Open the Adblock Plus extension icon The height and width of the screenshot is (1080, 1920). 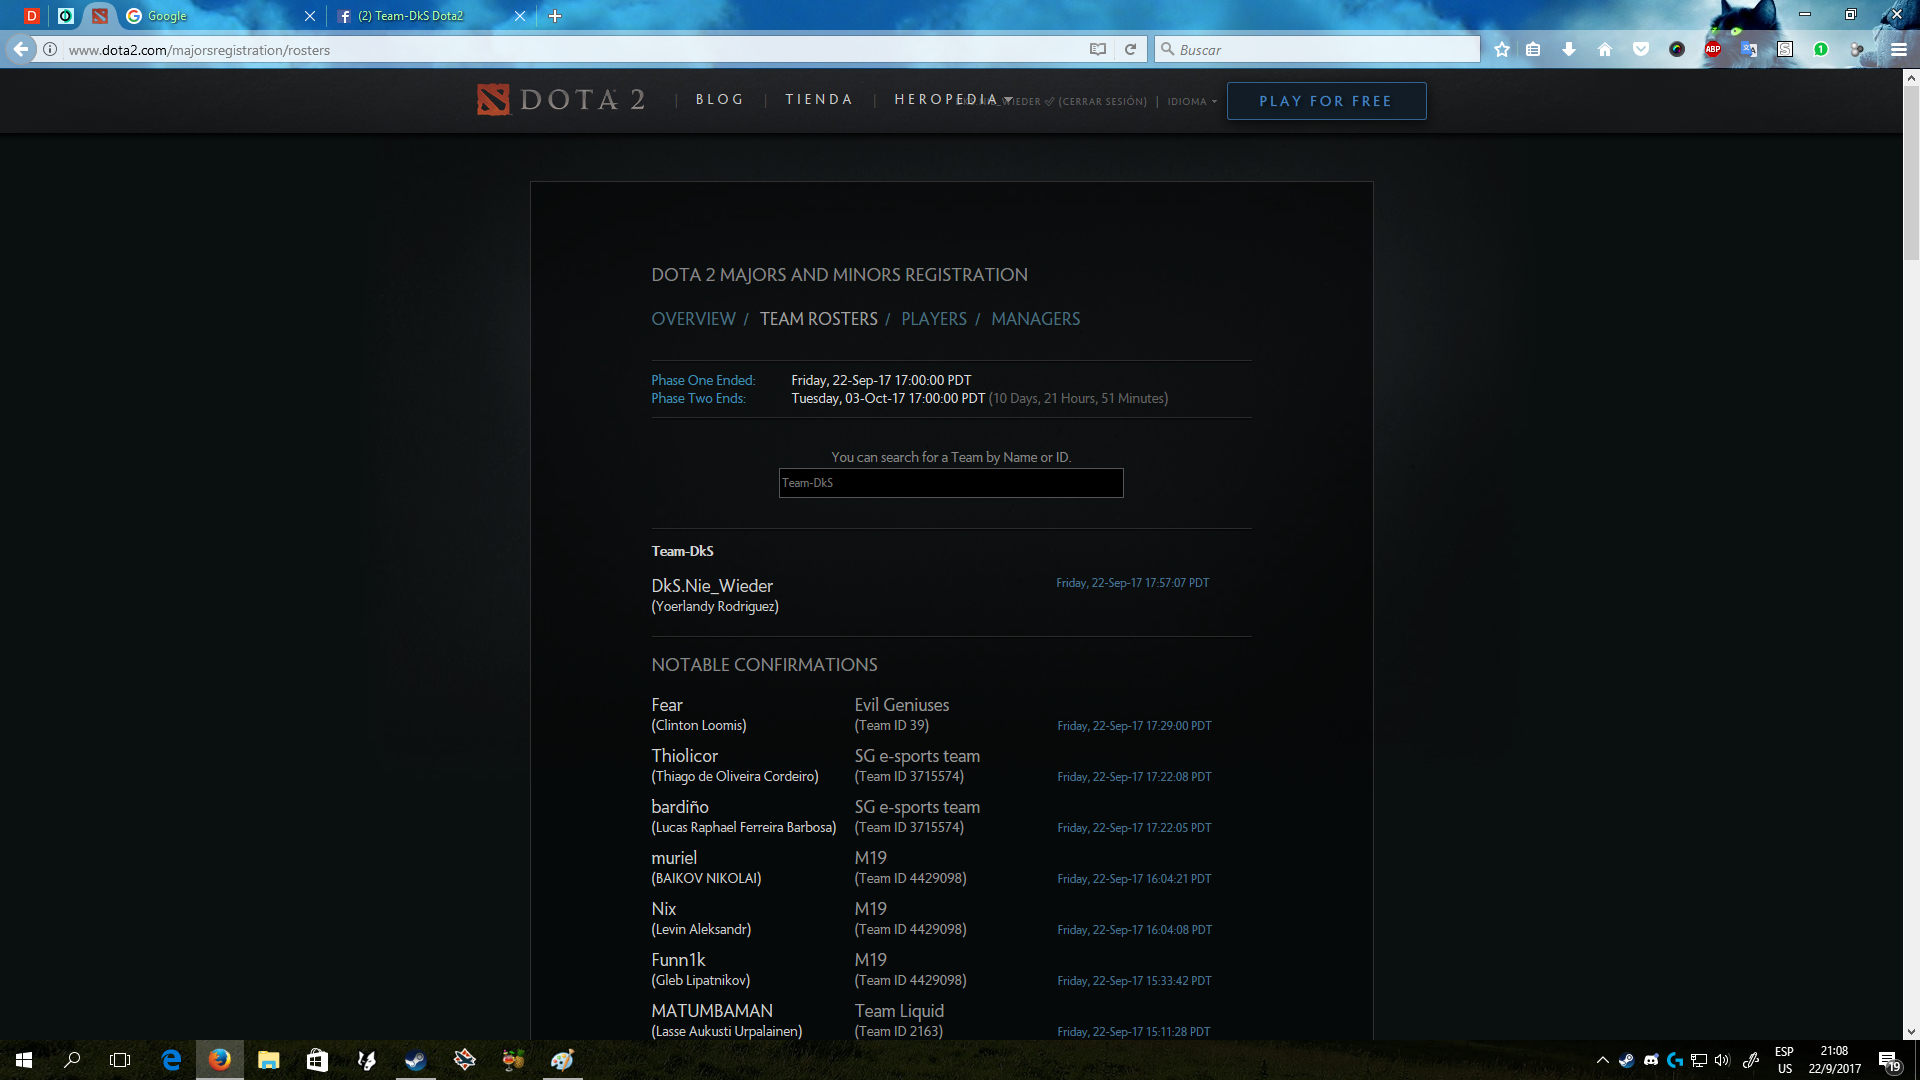(1713, 49)
